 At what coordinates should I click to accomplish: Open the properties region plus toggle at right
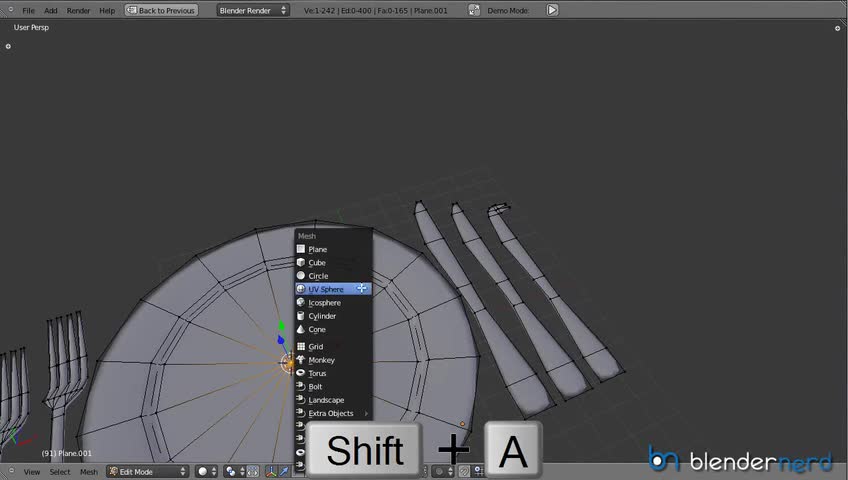point(837,28)
